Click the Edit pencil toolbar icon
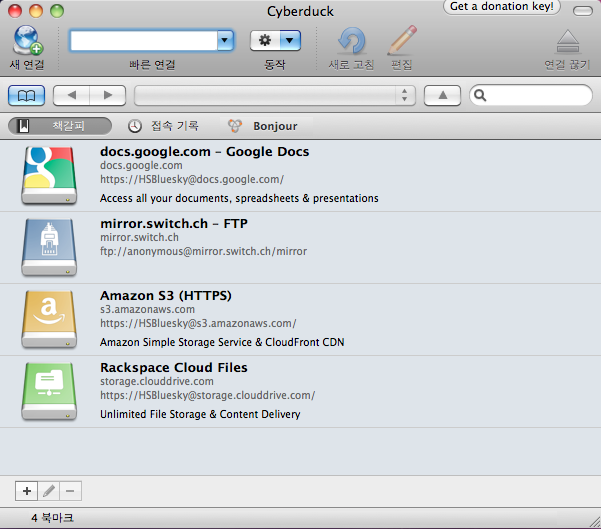The width and height of the screenshot is (601, 529). point(402,41)
